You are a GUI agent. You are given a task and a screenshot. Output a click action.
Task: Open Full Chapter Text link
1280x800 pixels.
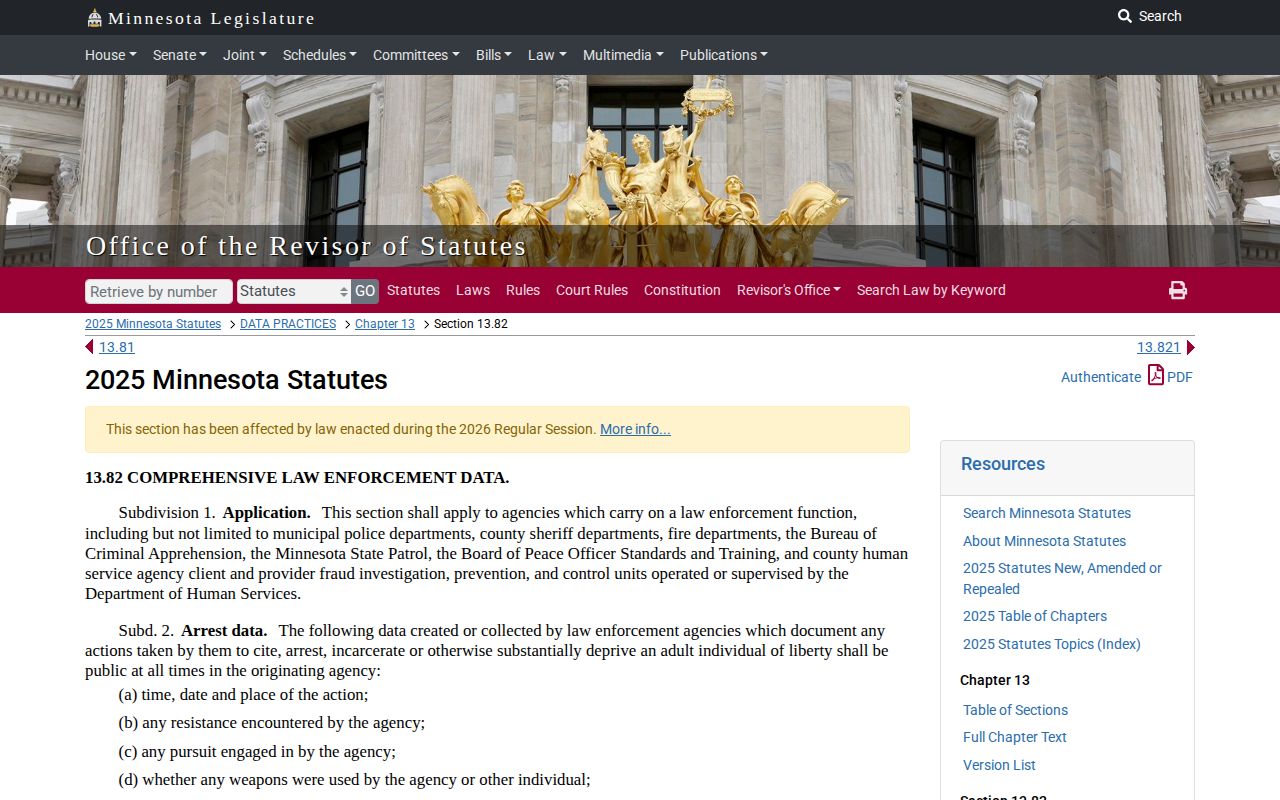[1015, 737]
